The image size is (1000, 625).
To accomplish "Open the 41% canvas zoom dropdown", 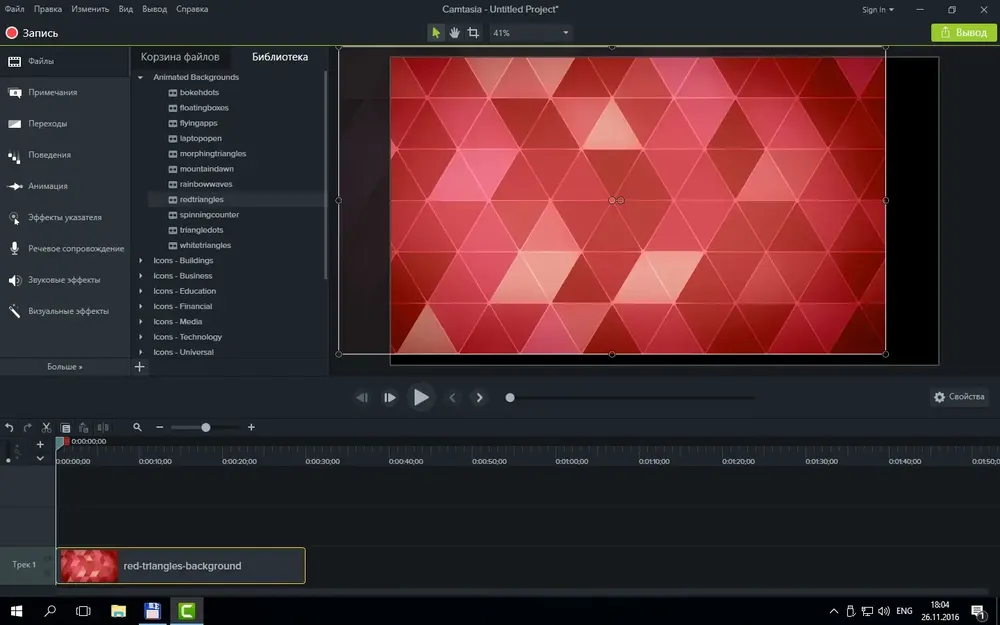I will tap(530, 33).
